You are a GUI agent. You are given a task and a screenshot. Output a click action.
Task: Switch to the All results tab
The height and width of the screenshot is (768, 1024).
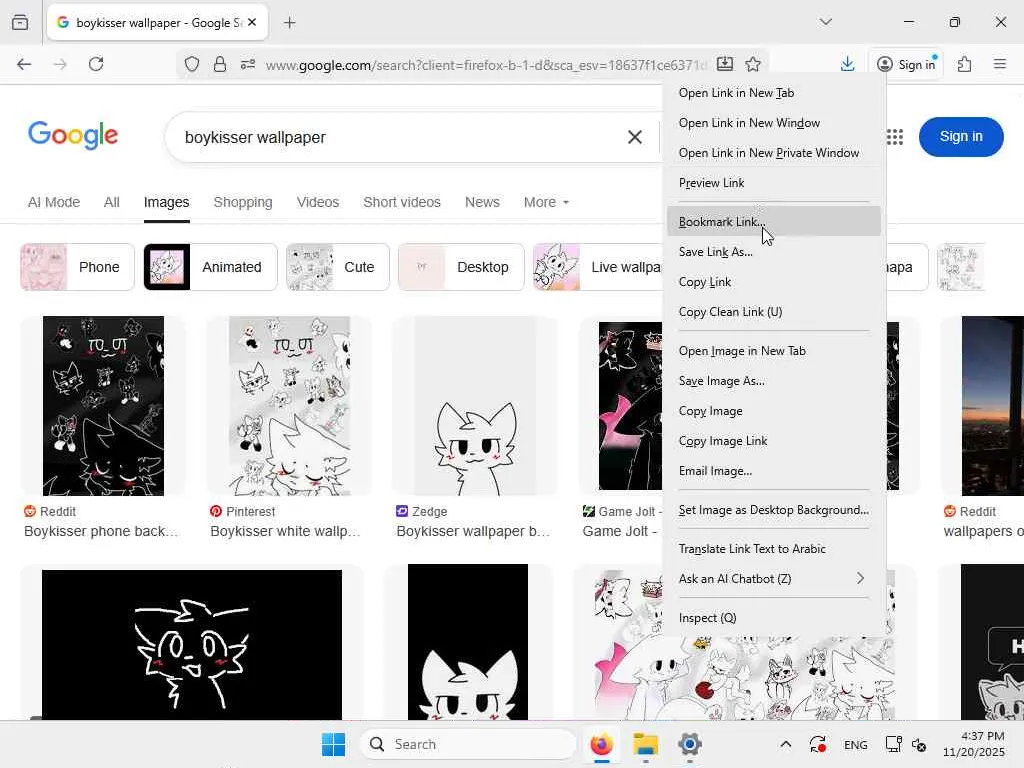pos(112,202)
